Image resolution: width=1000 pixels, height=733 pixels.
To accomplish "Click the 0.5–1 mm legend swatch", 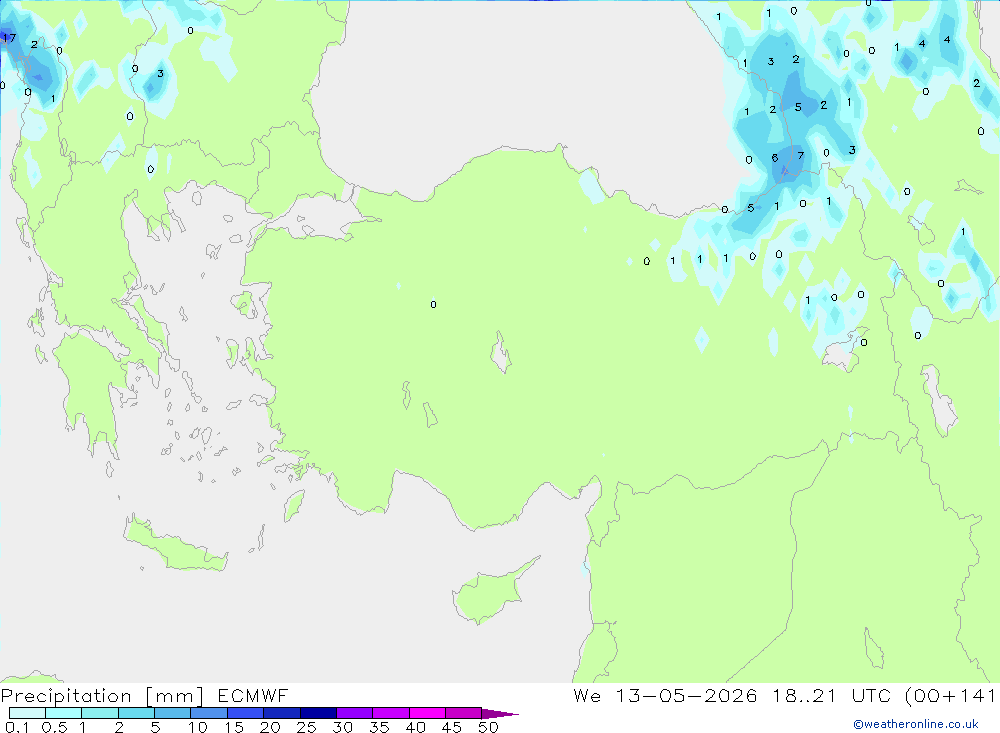I will [x=63, y=713].
